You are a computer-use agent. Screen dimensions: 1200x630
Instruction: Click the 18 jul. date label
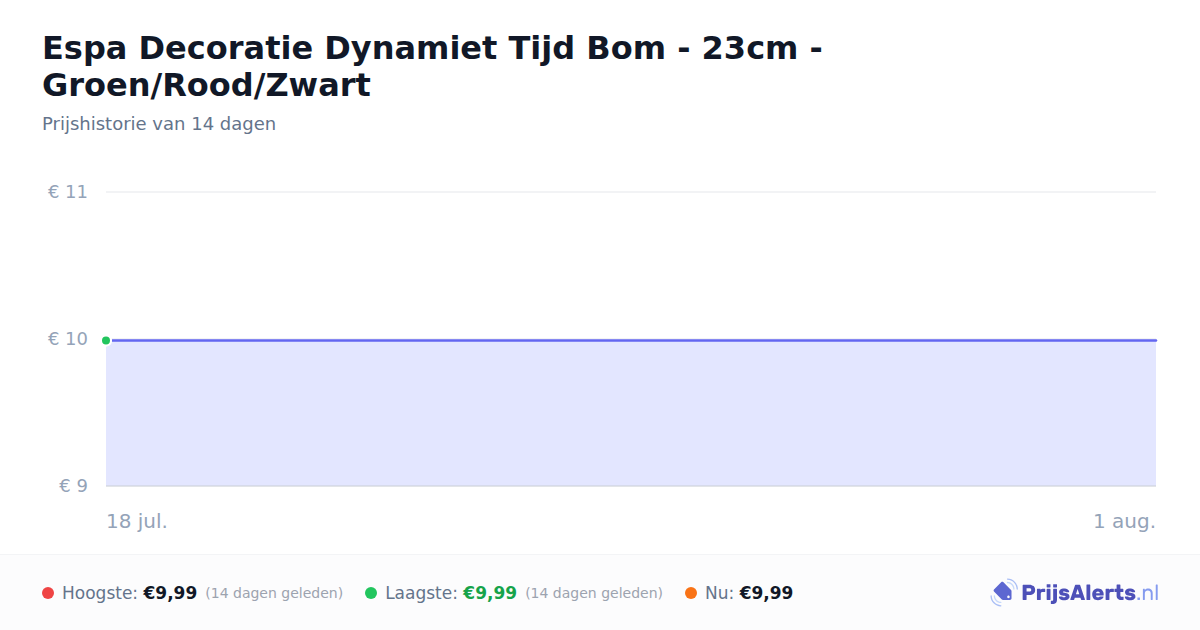137,521
